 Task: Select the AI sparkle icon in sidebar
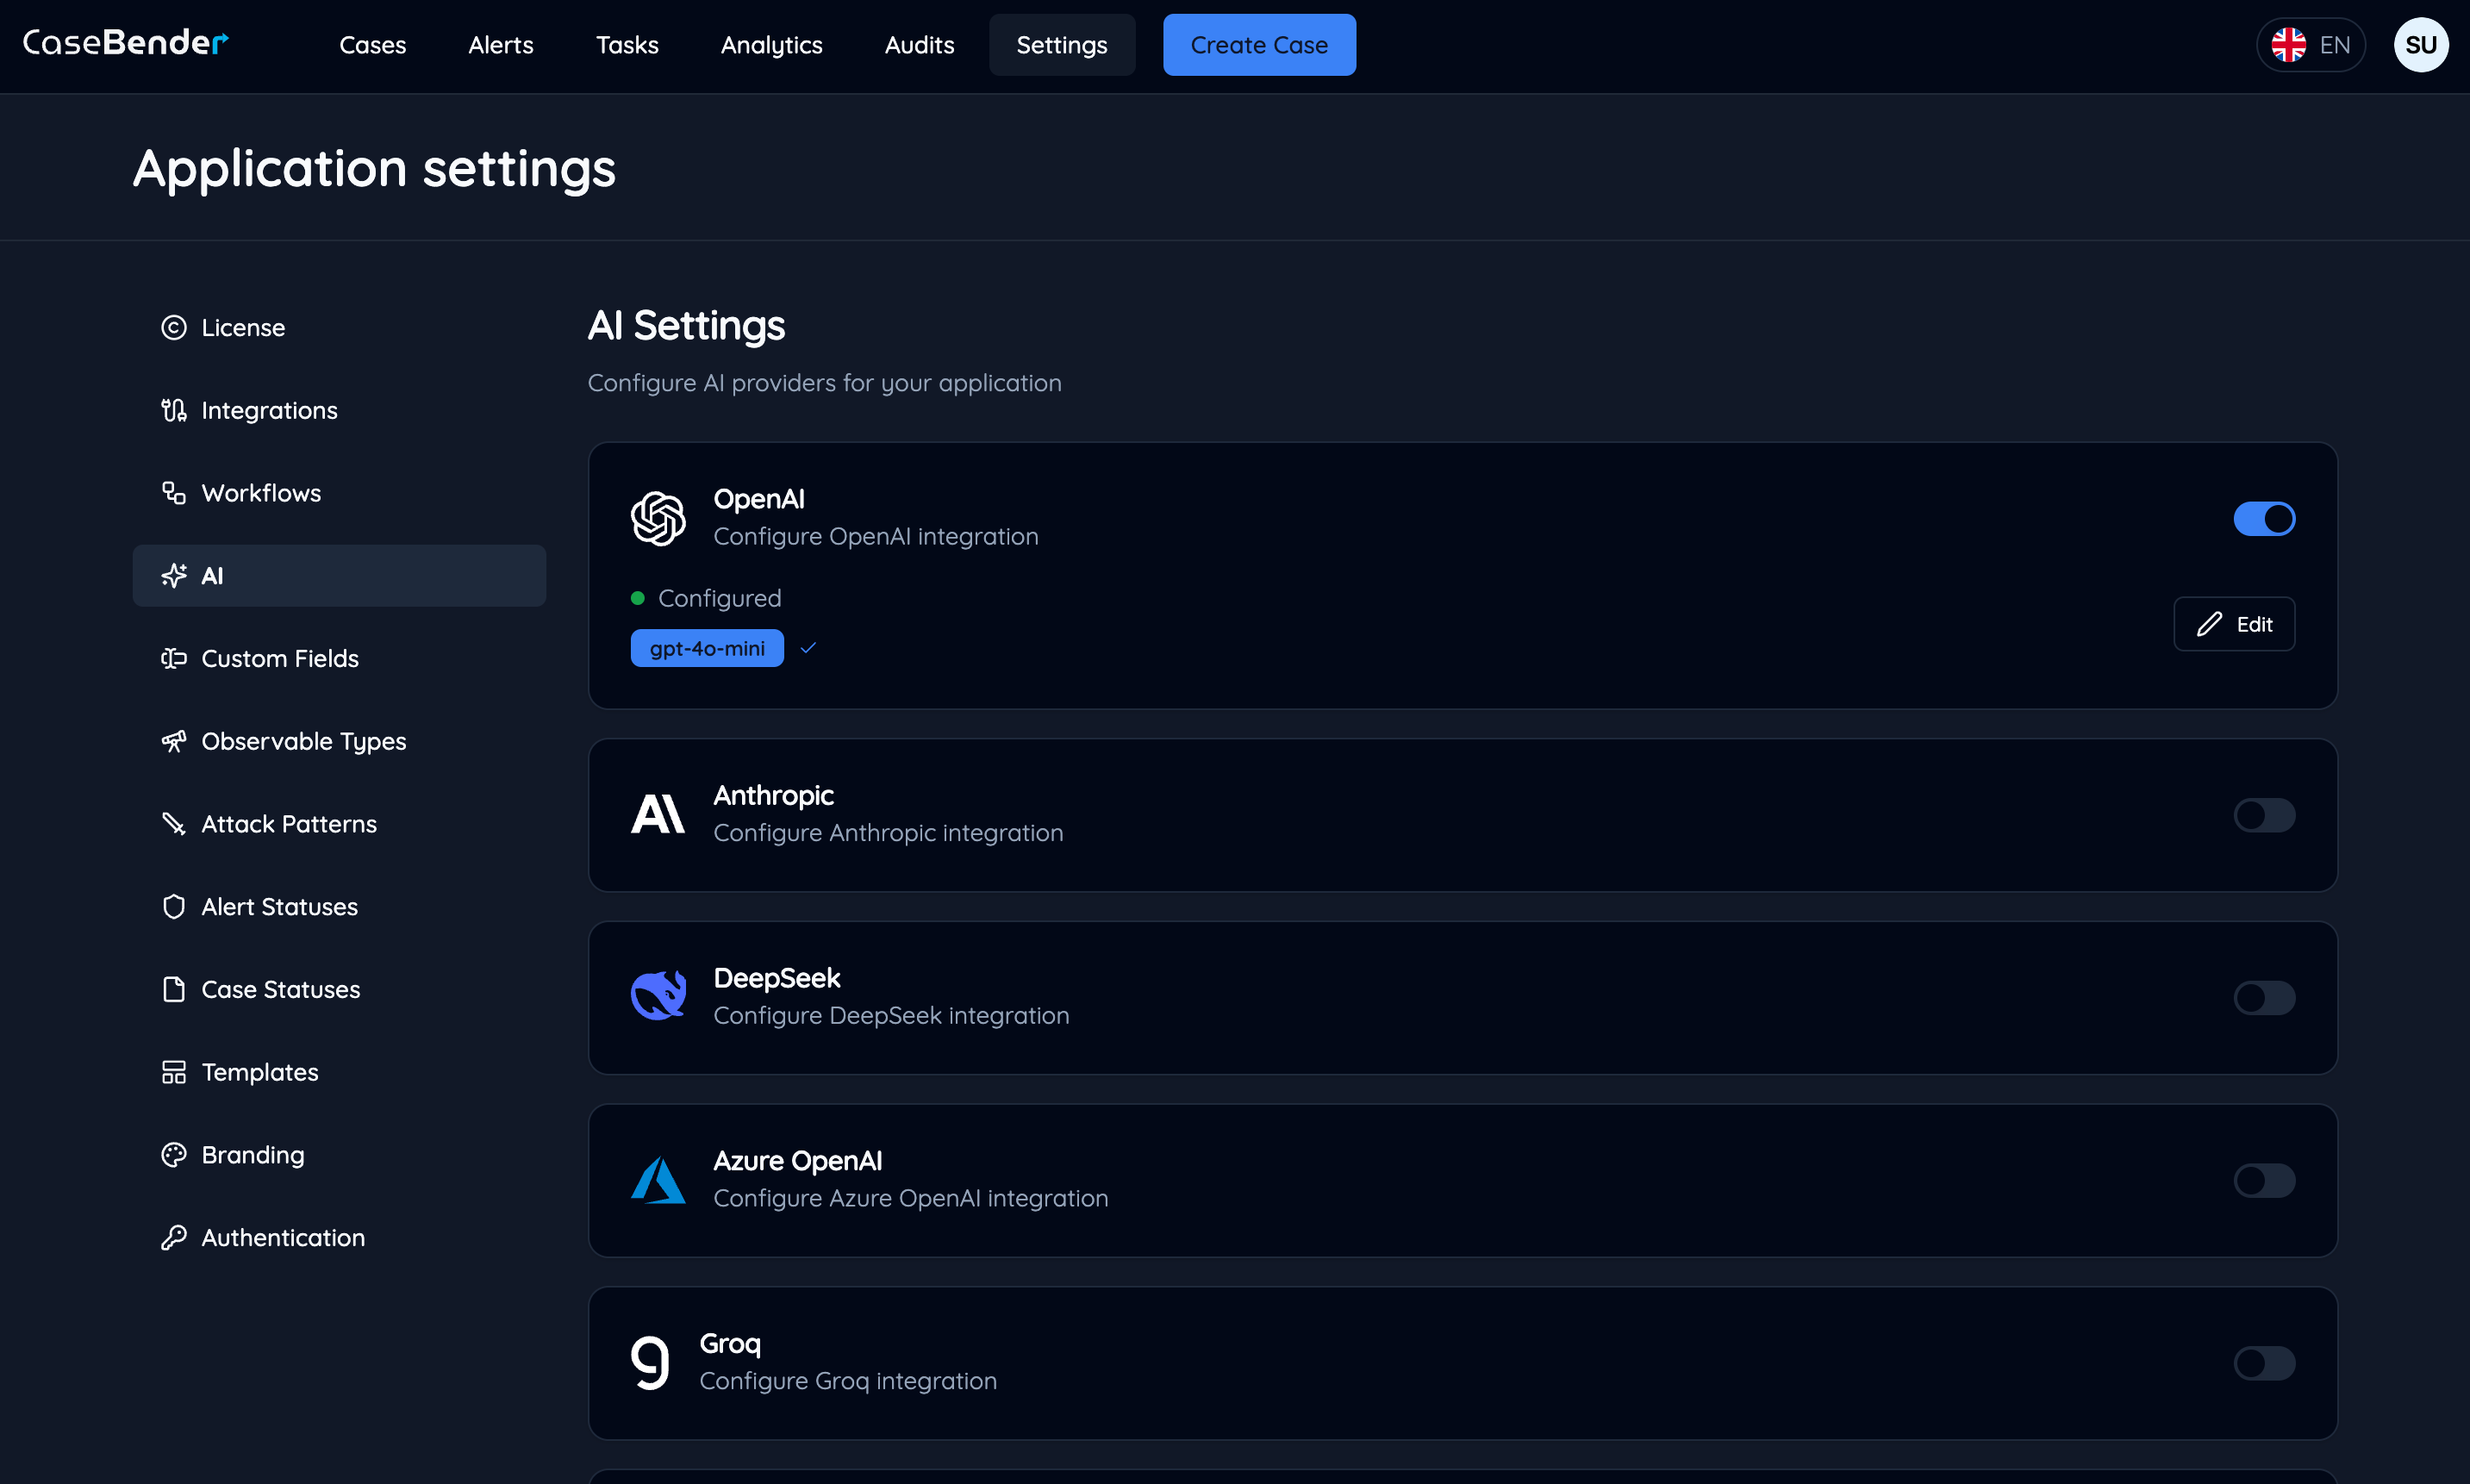pyautogui.click(x=174, y=575)
